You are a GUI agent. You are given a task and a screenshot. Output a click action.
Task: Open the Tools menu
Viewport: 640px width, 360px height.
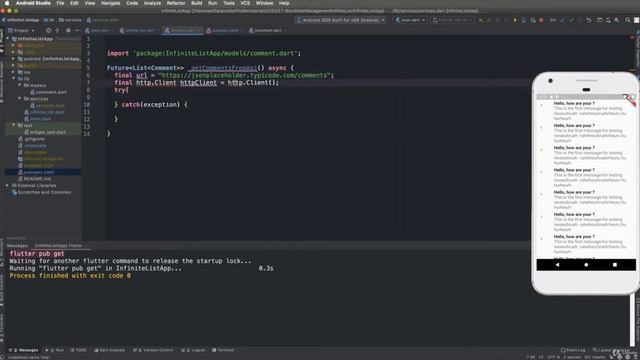click(x=229, y=3)
